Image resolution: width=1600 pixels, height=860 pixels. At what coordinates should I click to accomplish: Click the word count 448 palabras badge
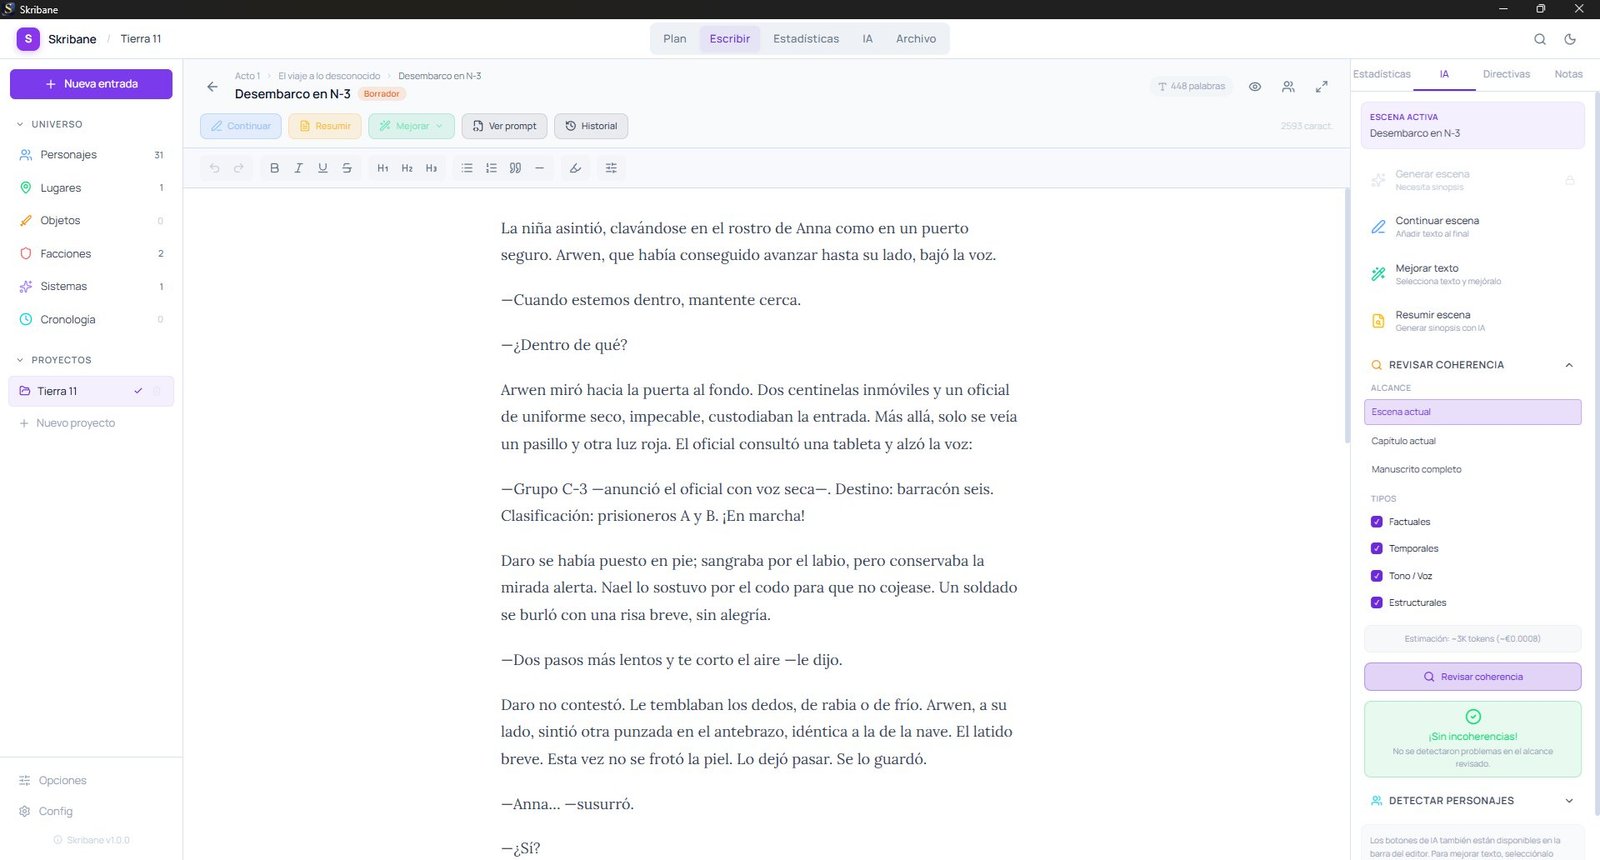[x=1191, y=86]
